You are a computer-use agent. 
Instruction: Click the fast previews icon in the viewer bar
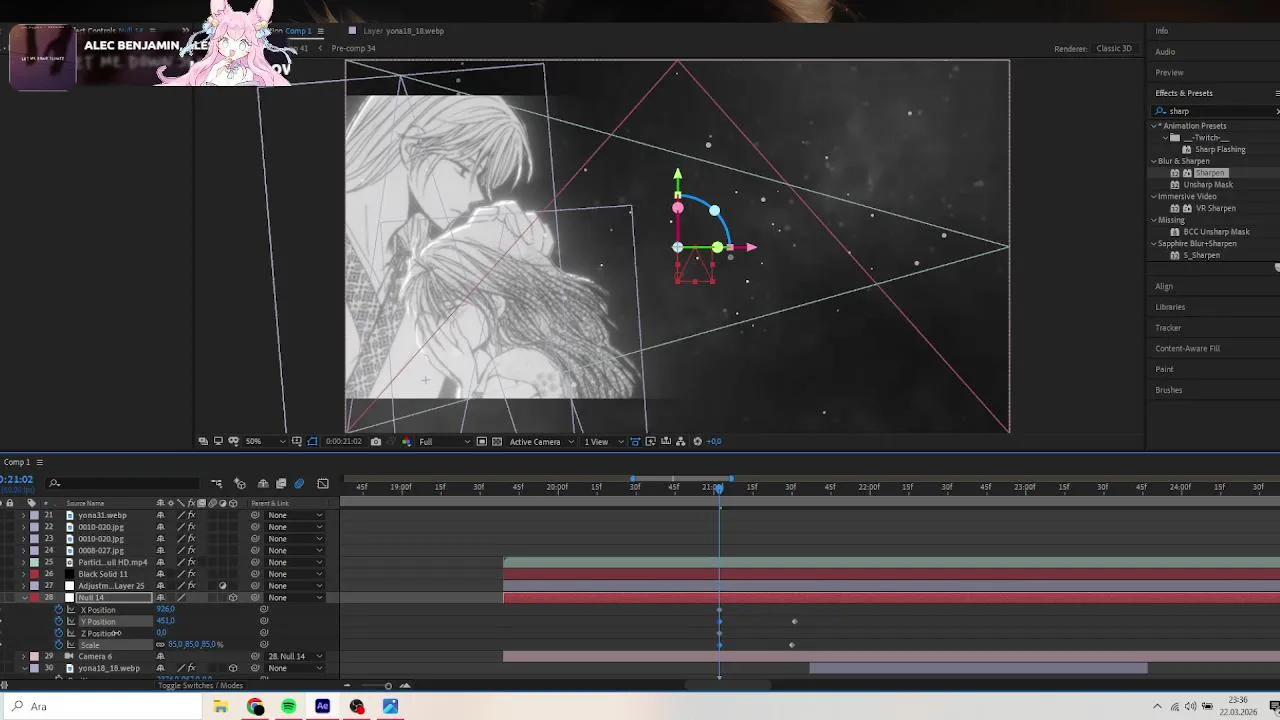(651, 441)
